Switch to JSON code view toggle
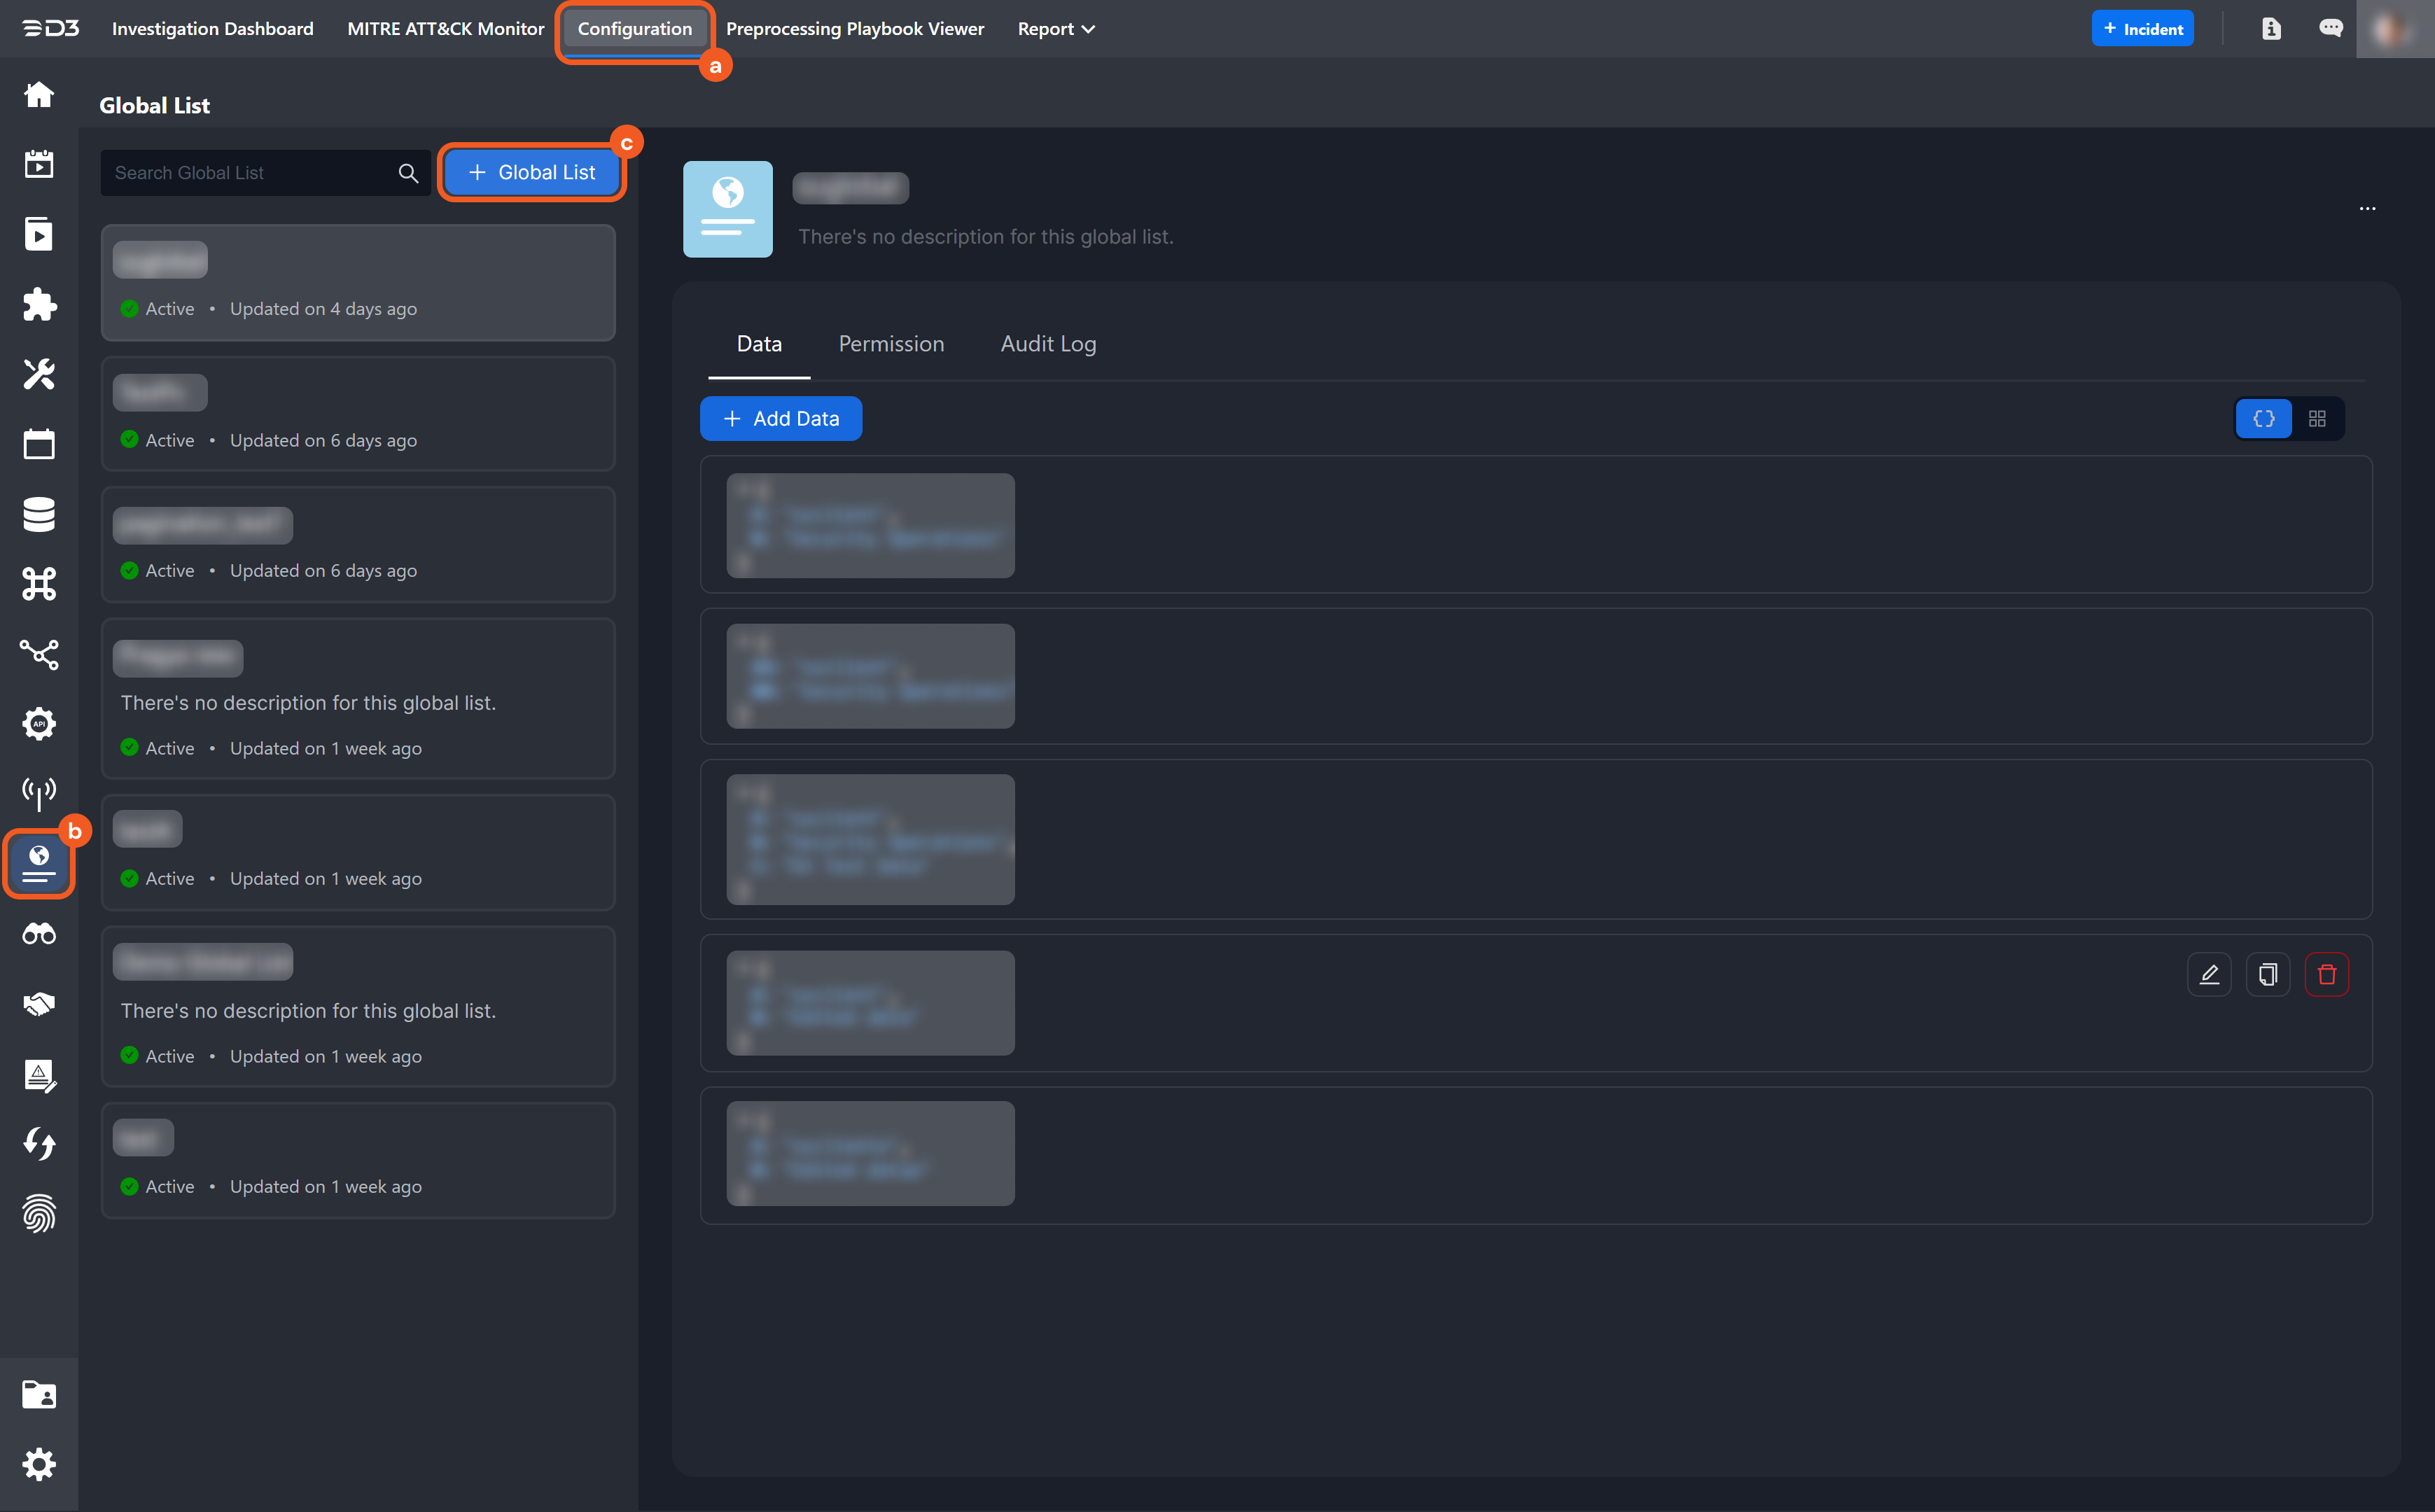 [x=2263, y=419]
